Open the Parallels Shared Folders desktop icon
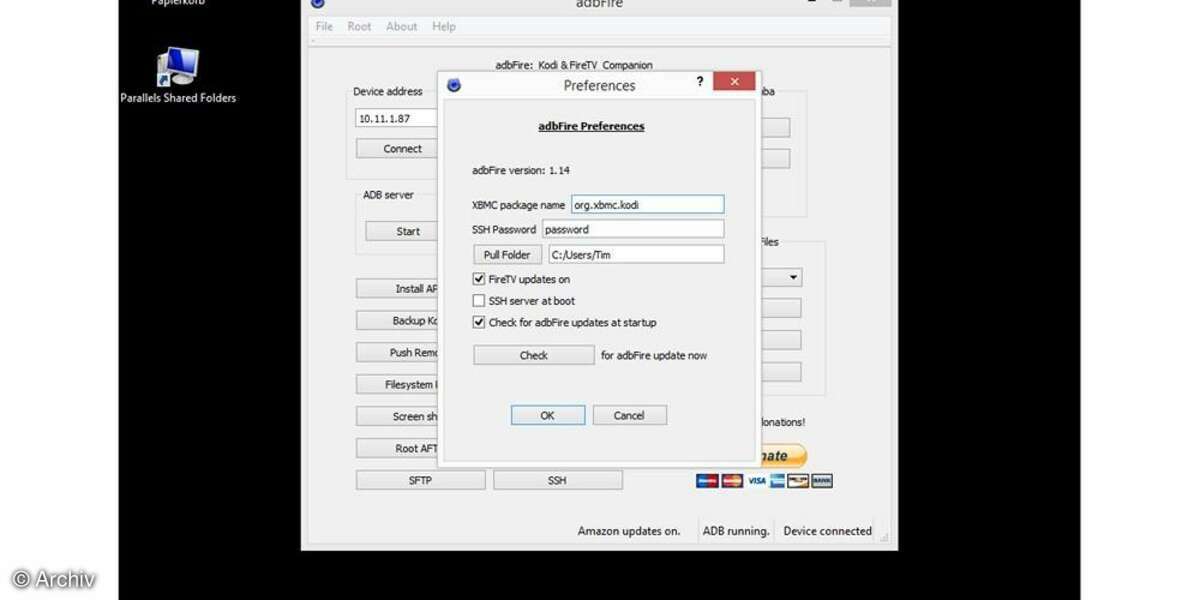 [178, 76]
